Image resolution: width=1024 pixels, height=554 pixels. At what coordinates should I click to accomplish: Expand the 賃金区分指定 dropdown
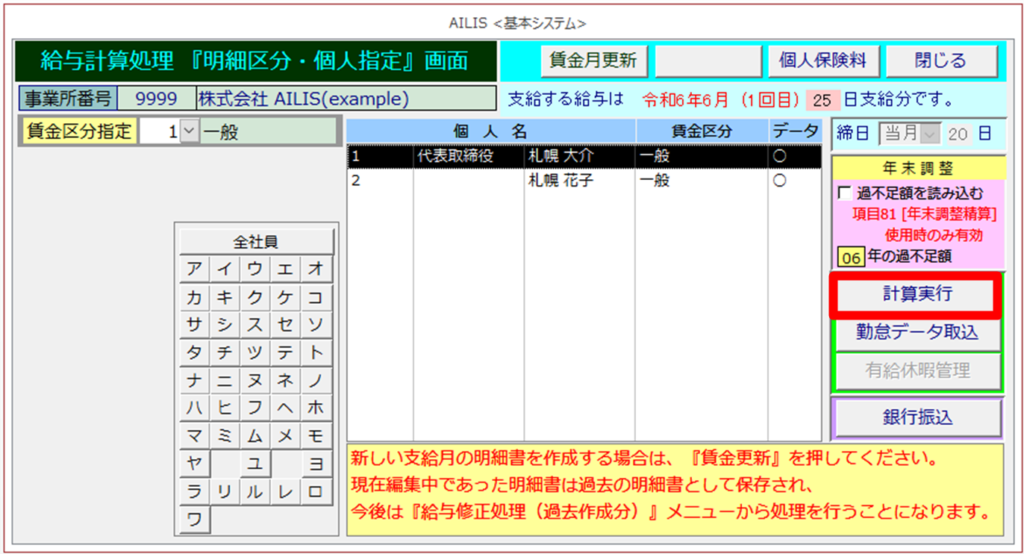190,132
